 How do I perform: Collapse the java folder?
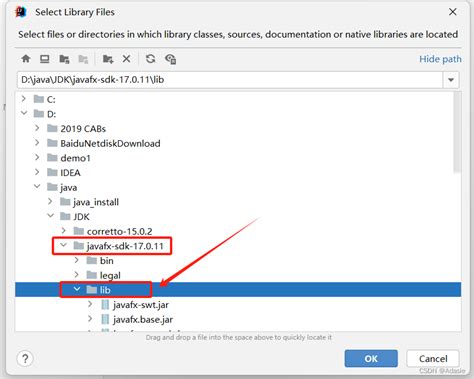(37, 187)
